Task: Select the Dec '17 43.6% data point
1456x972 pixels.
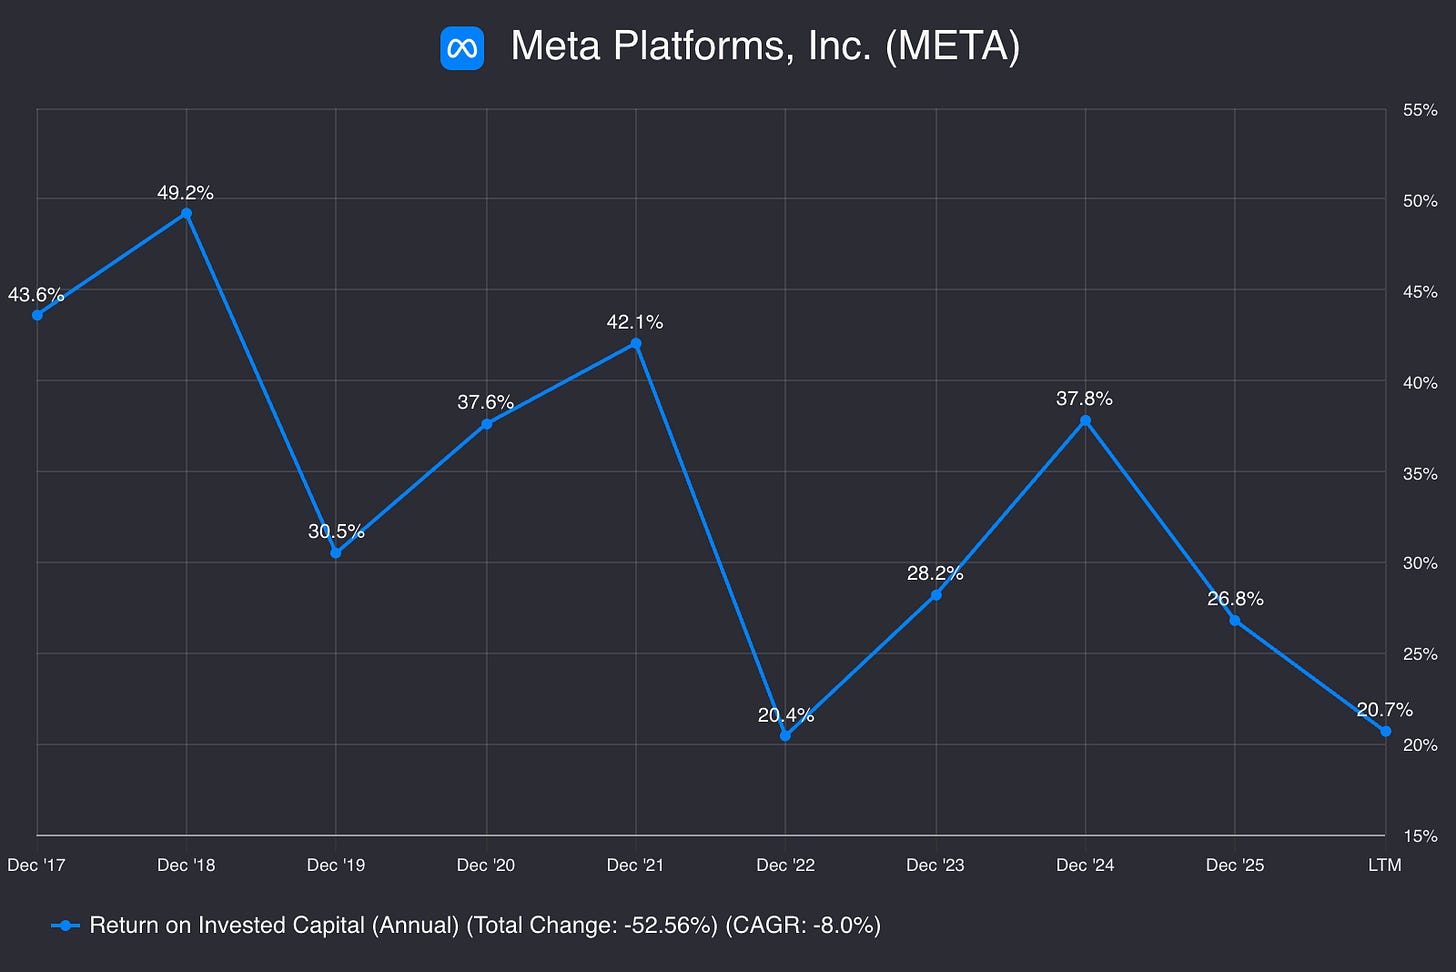Action: [37, 315]
